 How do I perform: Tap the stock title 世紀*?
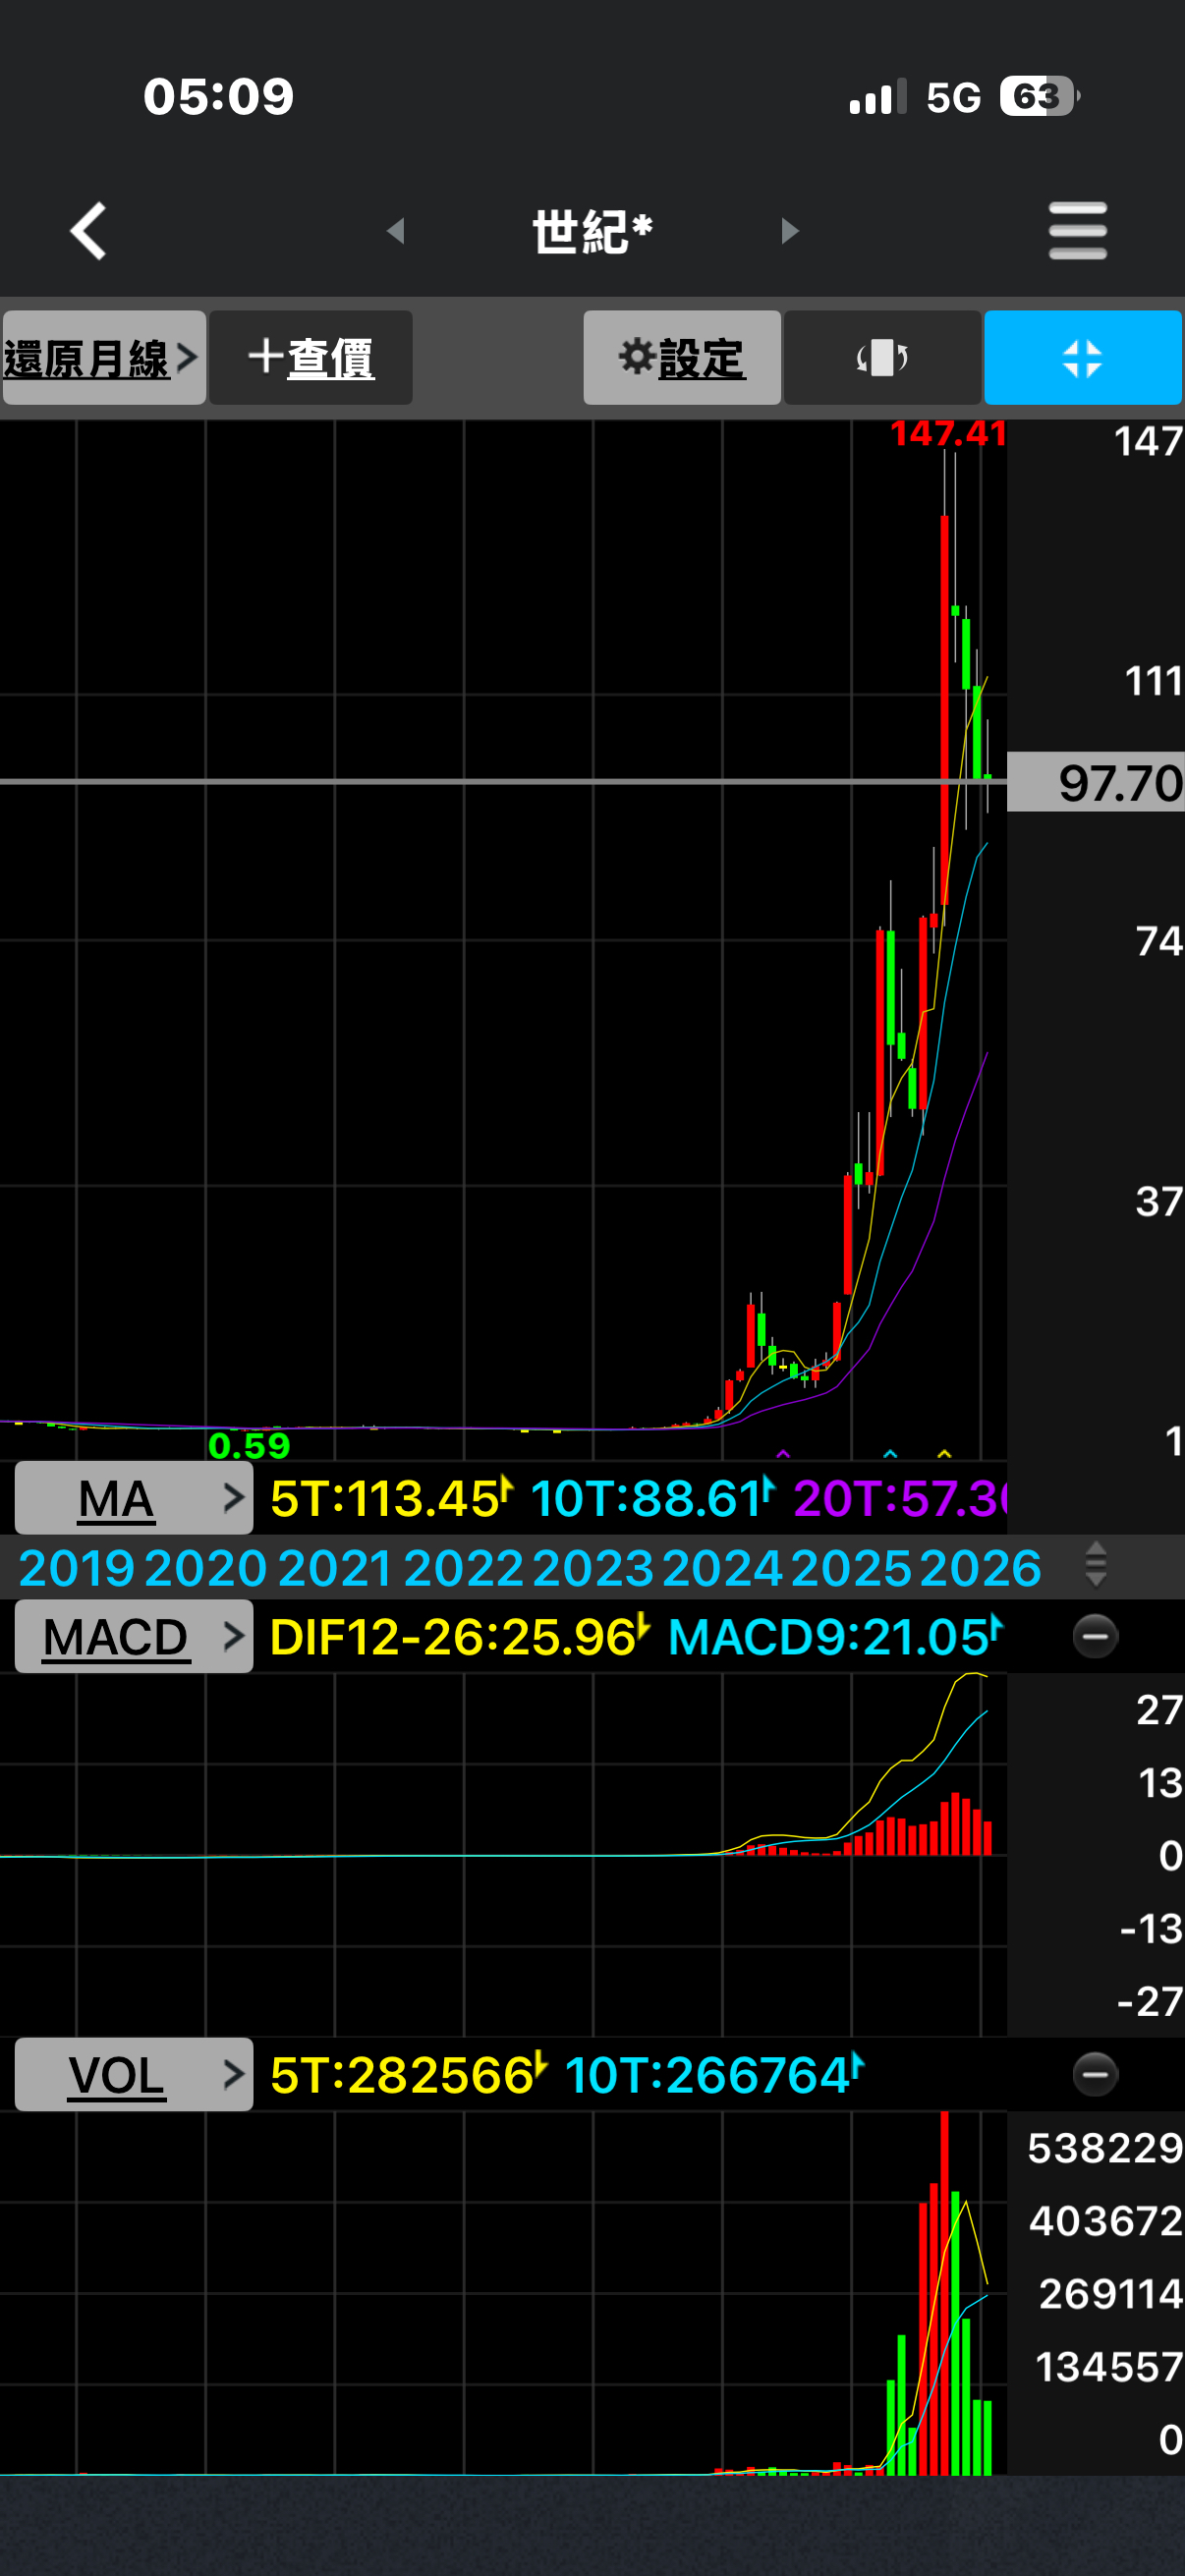point(592,231)
